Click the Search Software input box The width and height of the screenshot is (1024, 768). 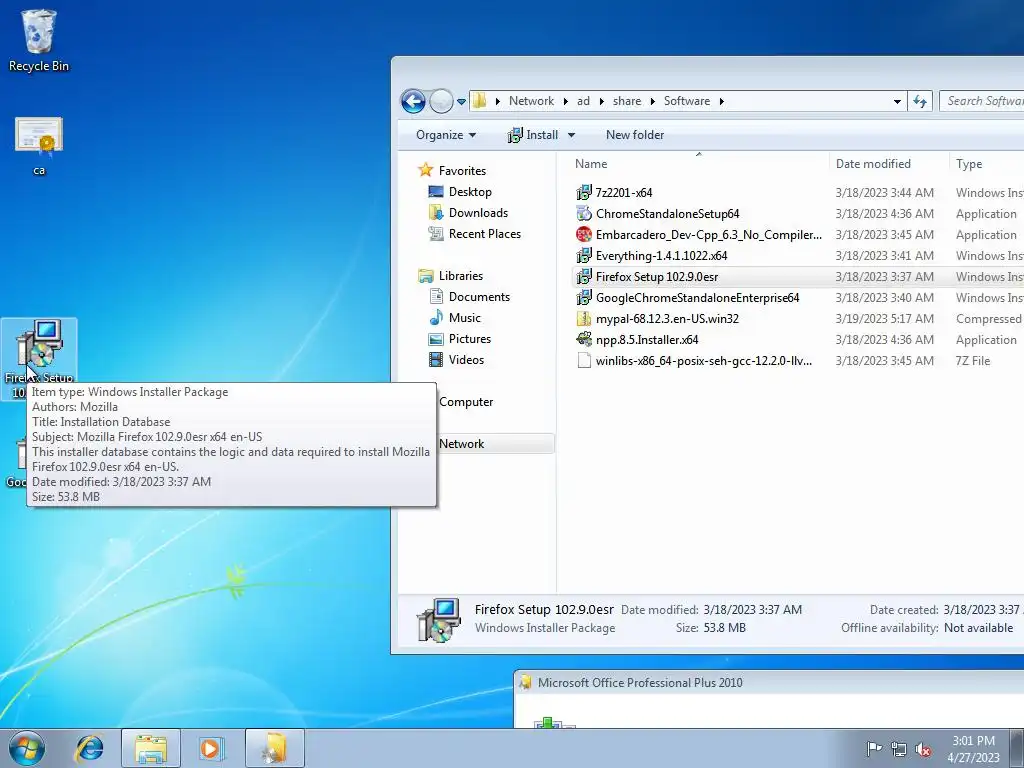[x=982, y=101]
